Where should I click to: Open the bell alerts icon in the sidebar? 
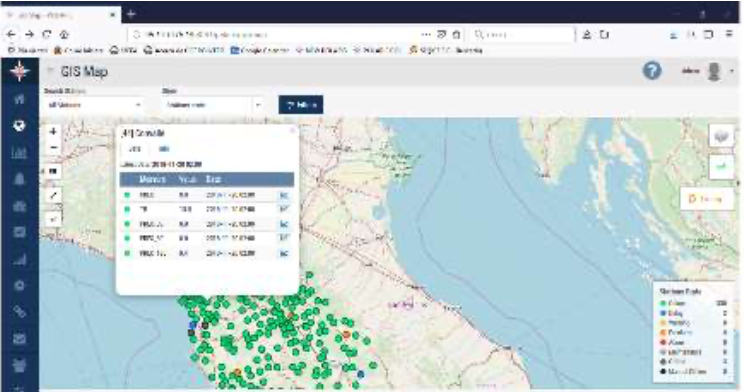[19, 179]
